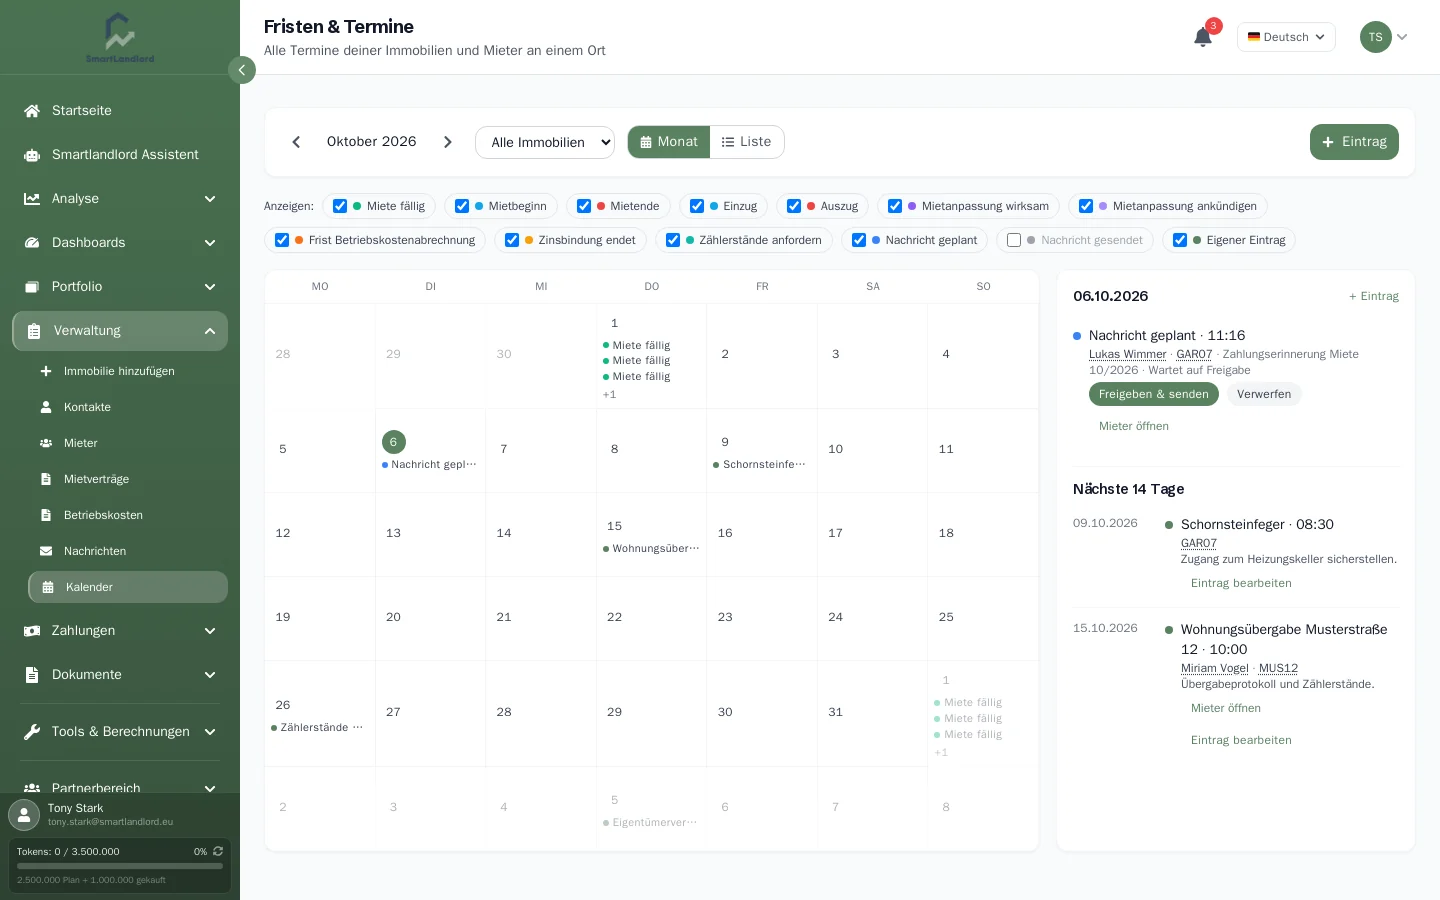Click the Tools & Berechnungen wrench icon
This screenshot has height=900, width=1440.
click(x=32, y=732)
